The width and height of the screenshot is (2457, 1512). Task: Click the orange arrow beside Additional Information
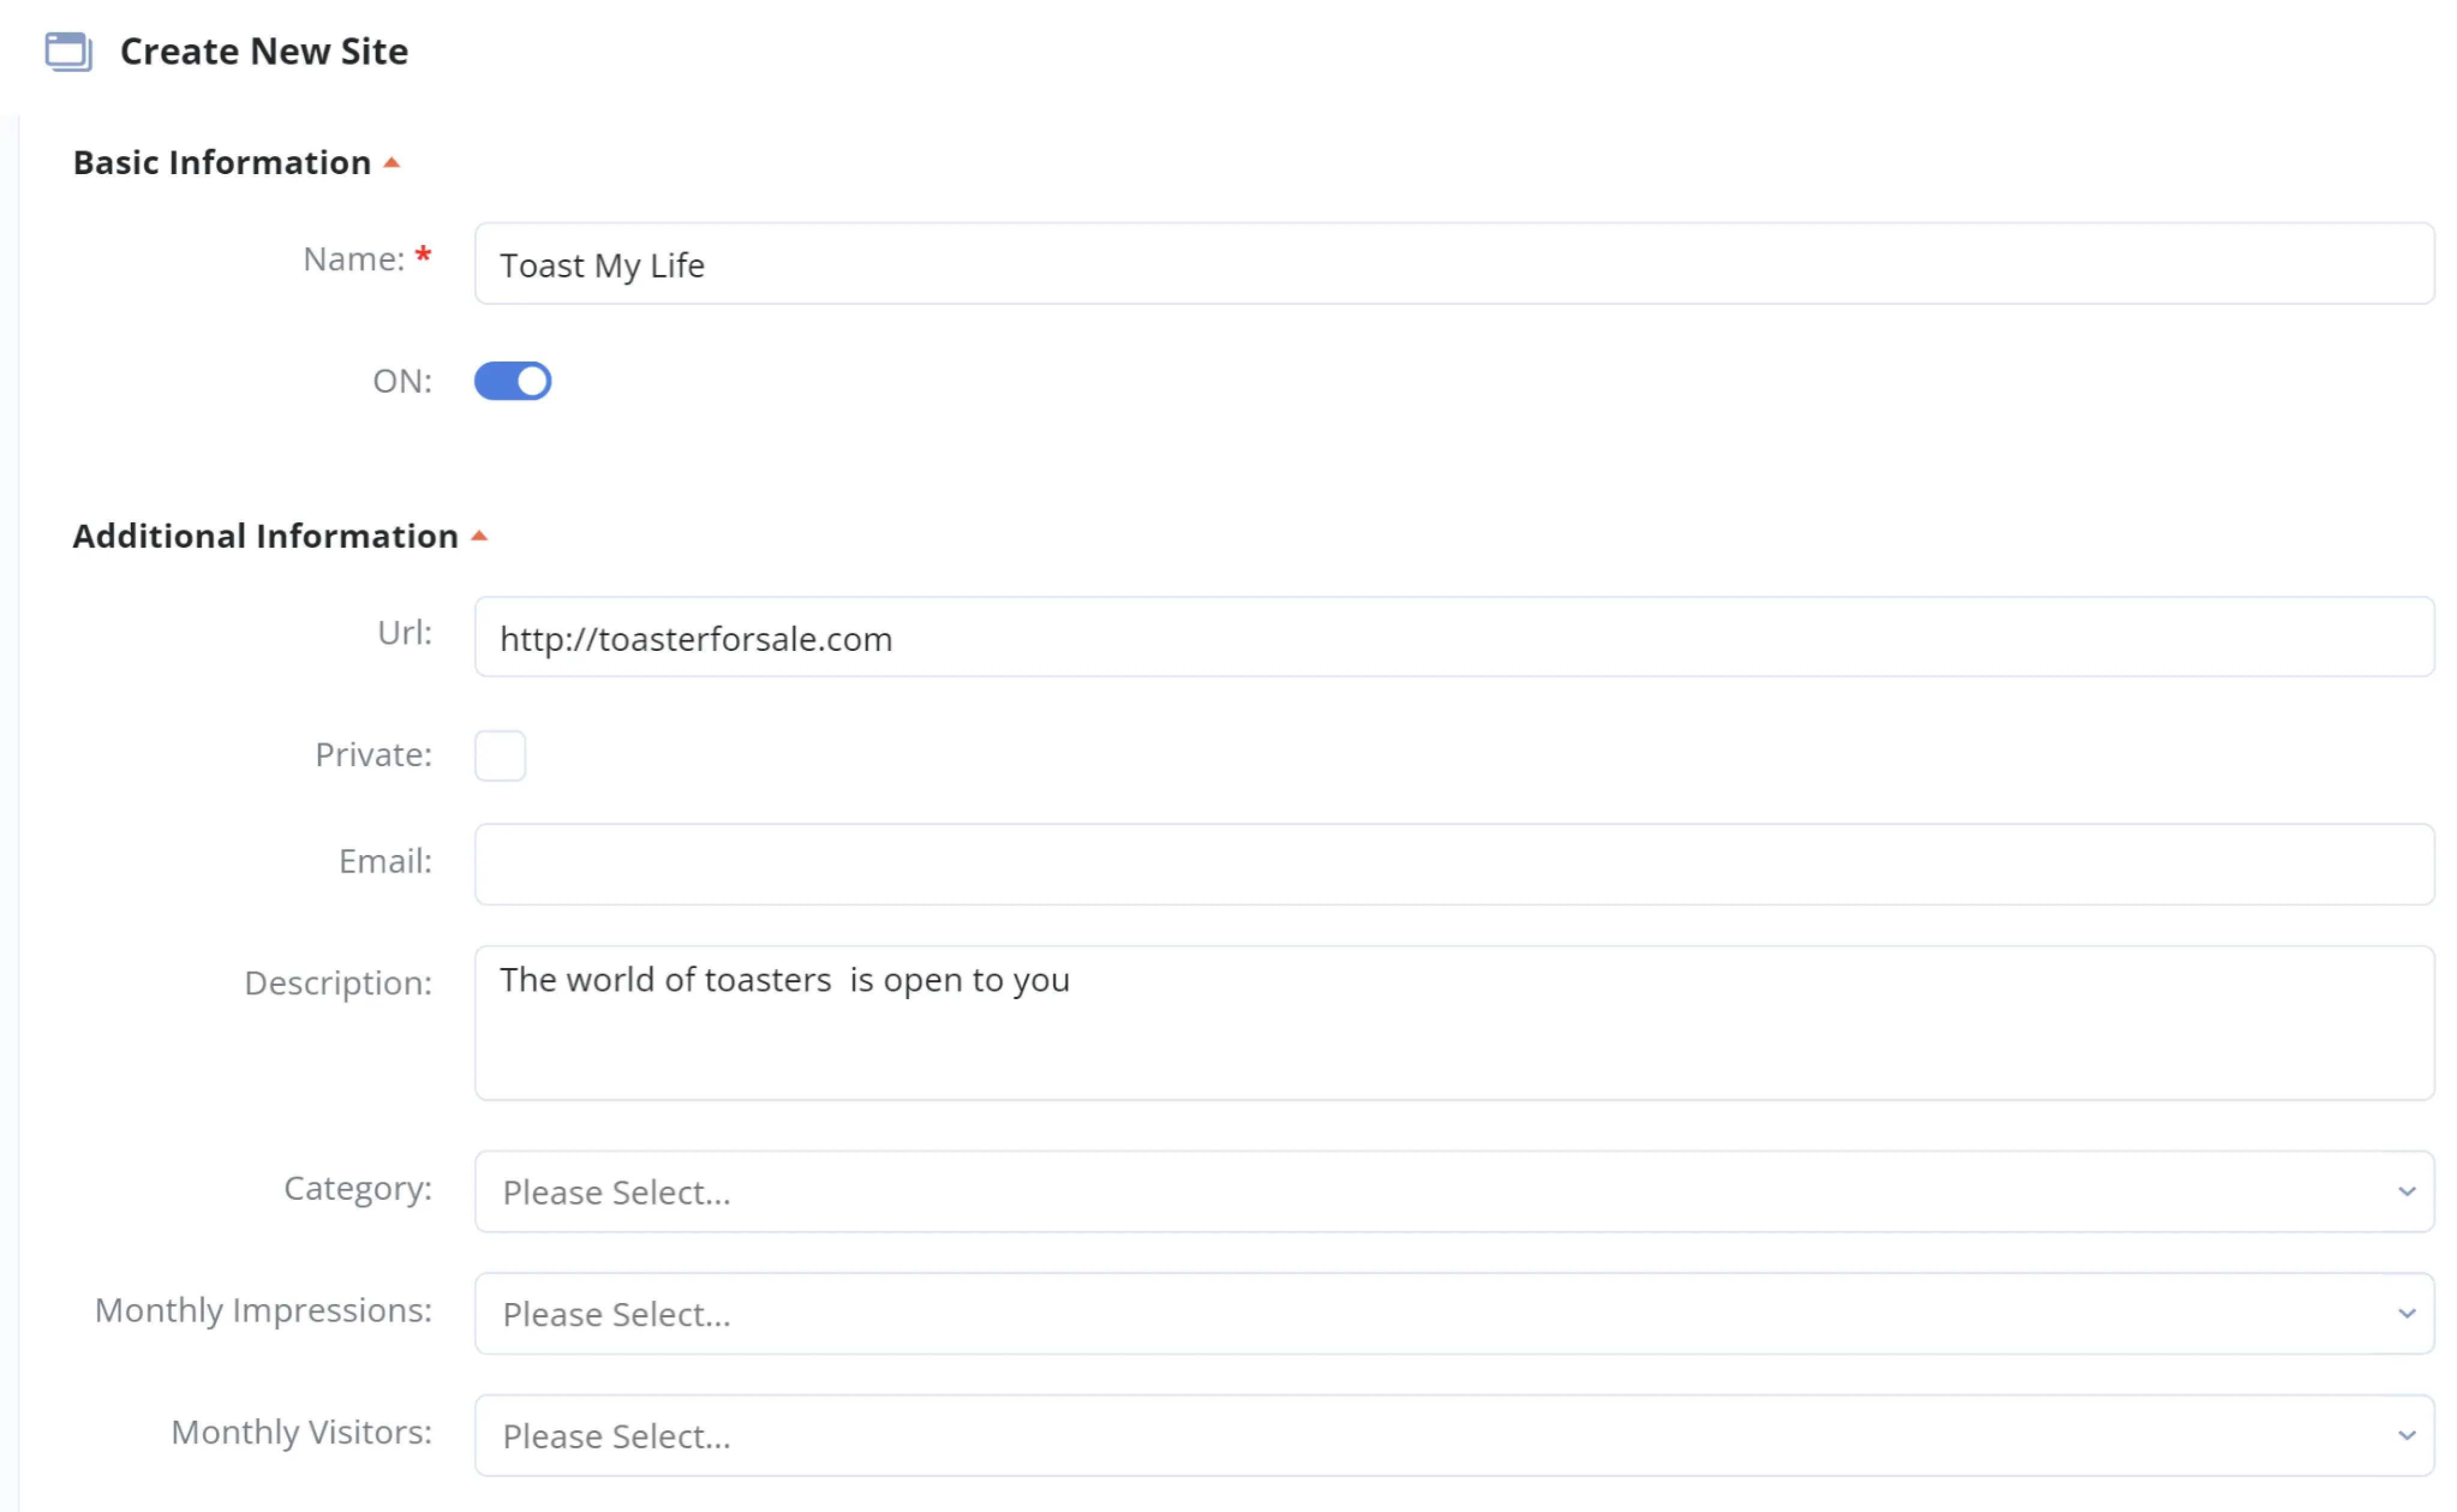pos(480,535)
